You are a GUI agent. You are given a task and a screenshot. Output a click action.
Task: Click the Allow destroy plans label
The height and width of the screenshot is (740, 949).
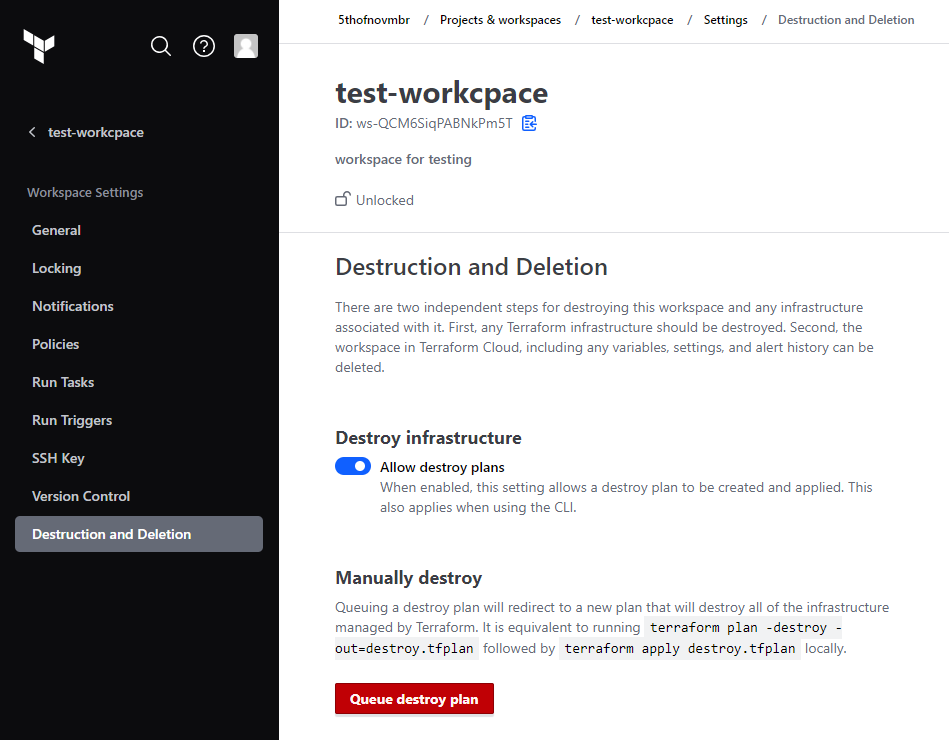click(442, 467)
